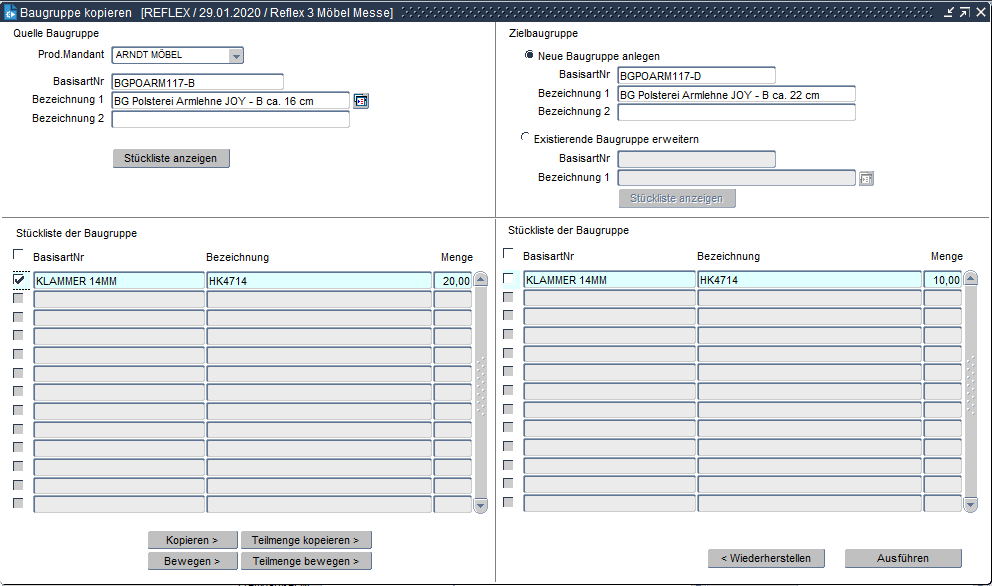Select 'Neue Baugruppe anlegen' option

529,57
